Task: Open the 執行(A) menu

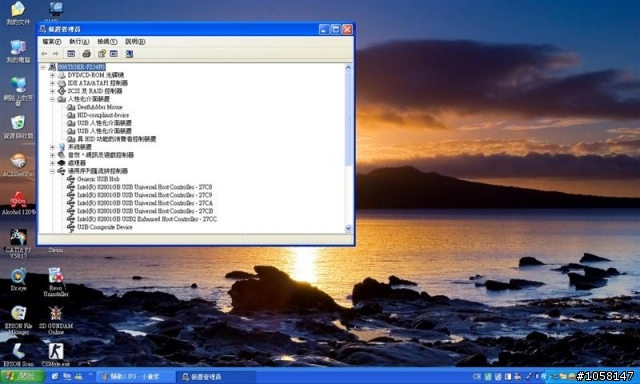Action: pyautogui.click(x=79, y=42)
